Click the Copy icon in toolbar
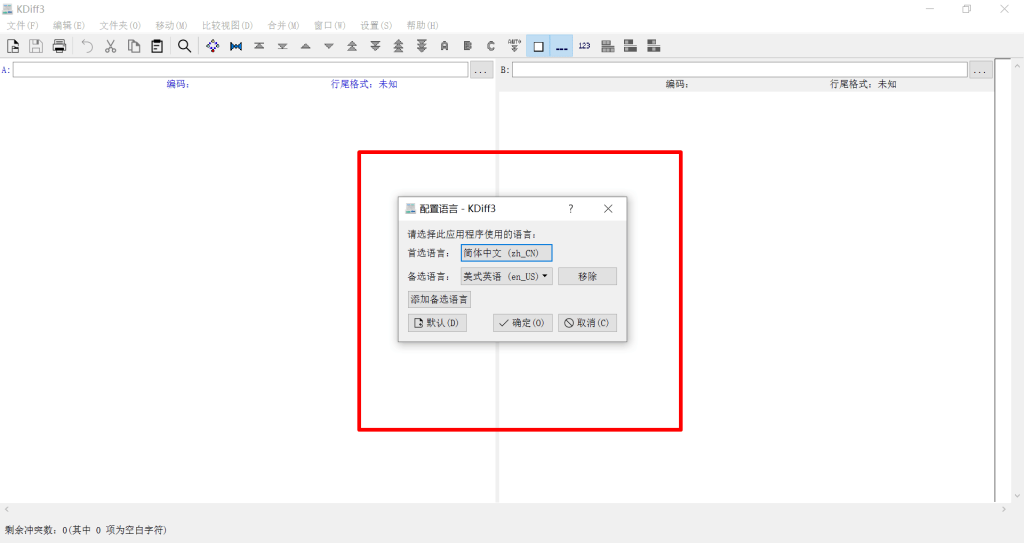 click(134, 46)
